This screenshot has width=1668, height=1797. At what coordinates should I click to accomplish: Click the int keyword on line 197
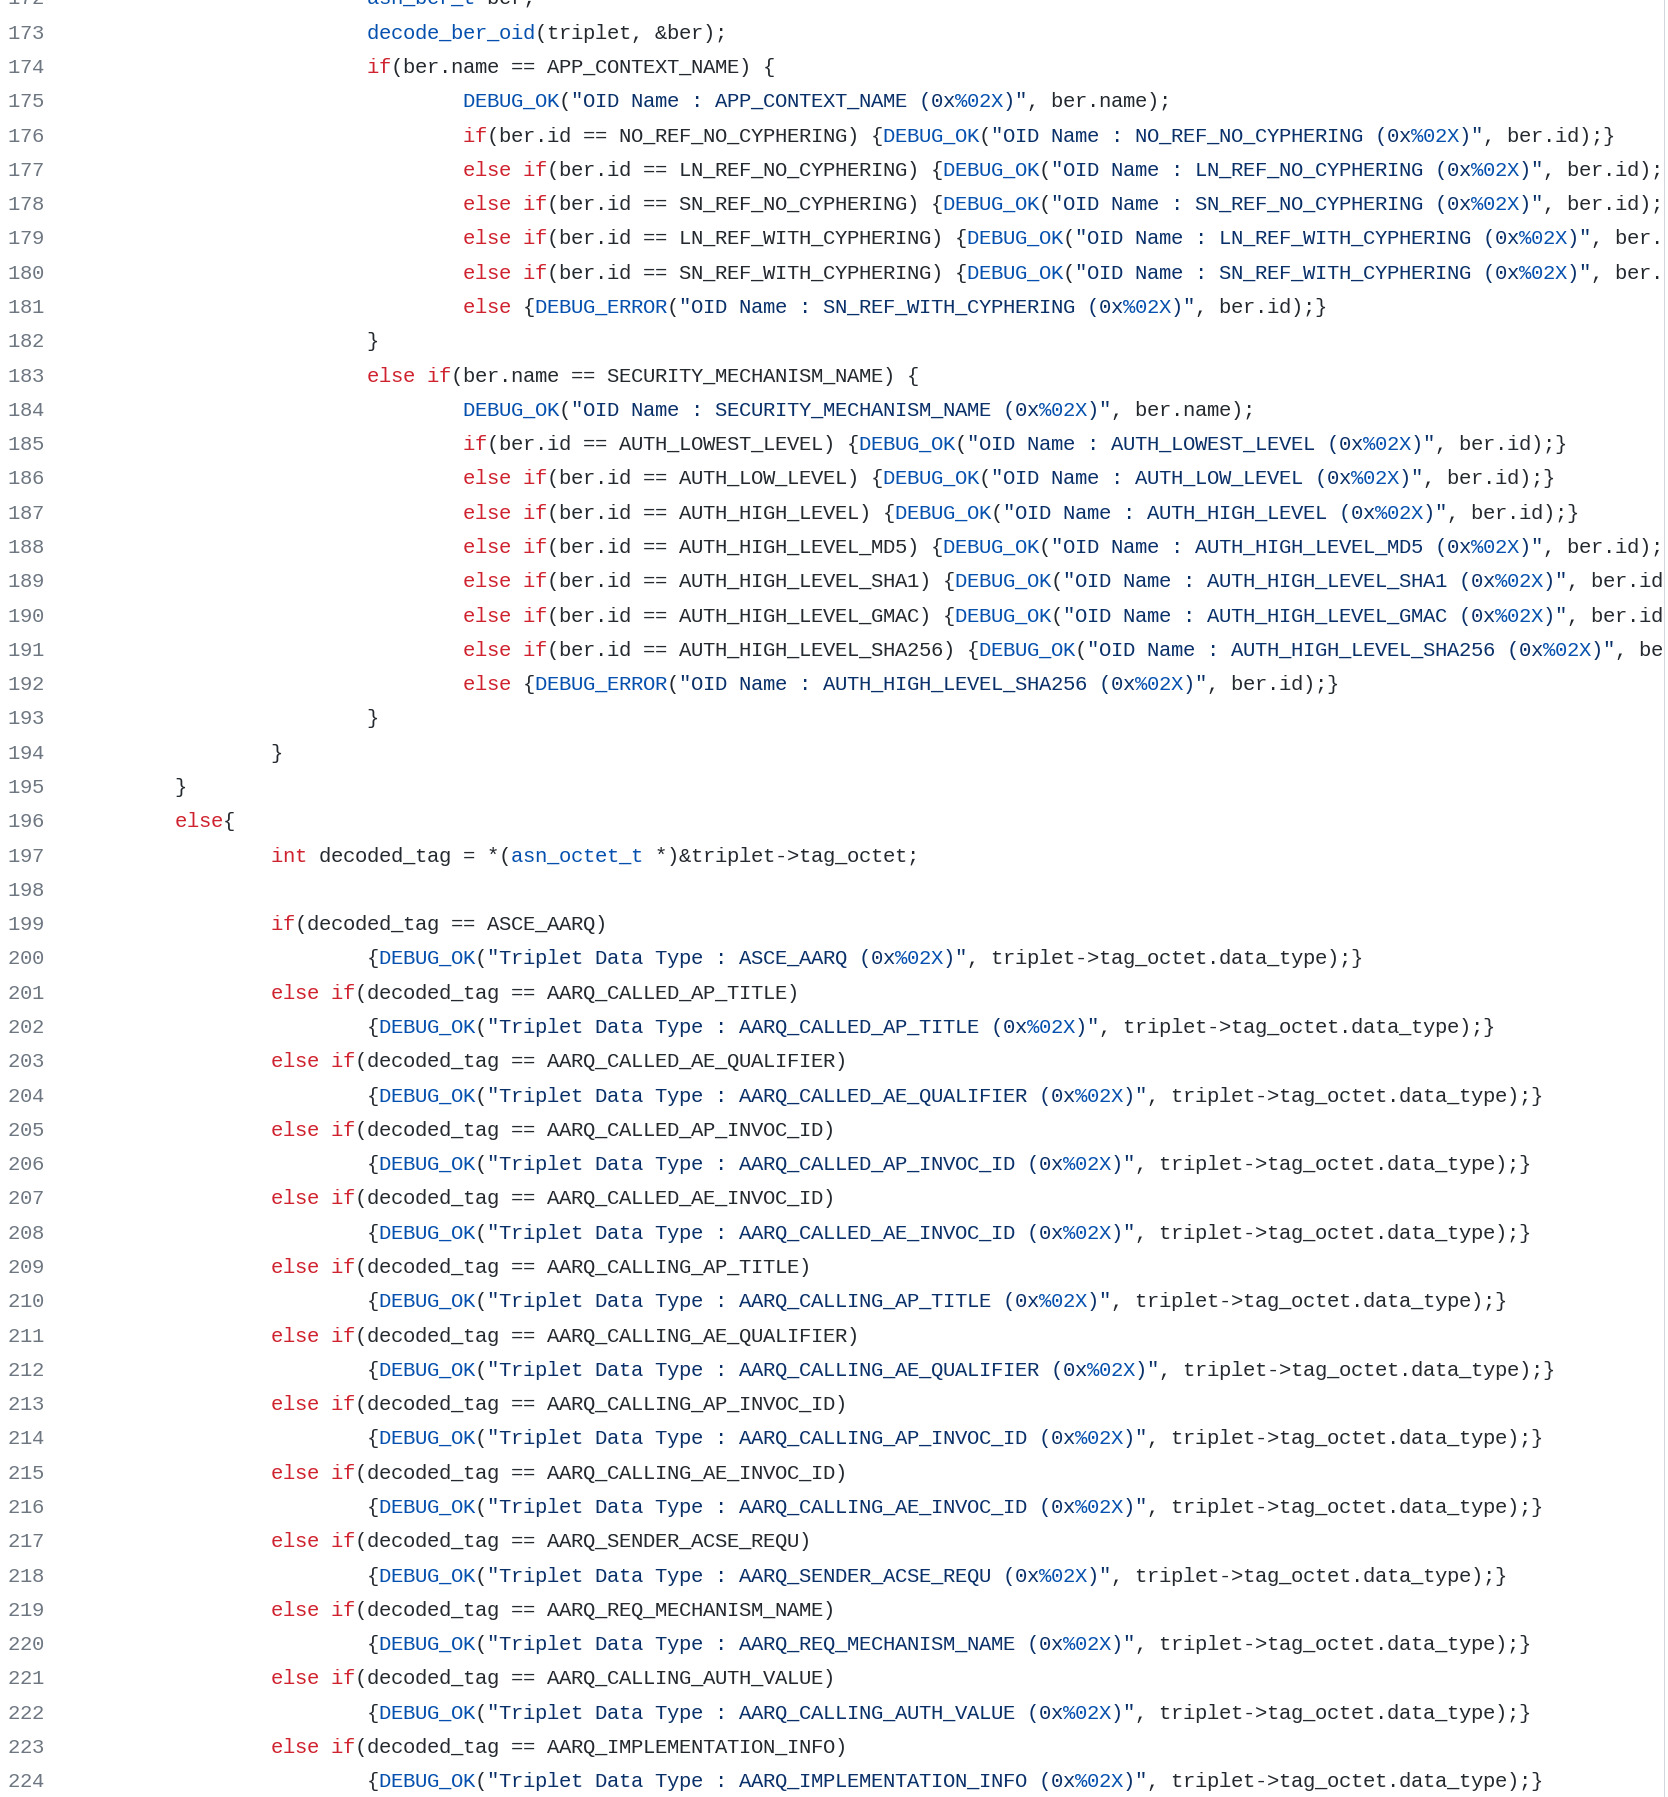coord(289,856)
